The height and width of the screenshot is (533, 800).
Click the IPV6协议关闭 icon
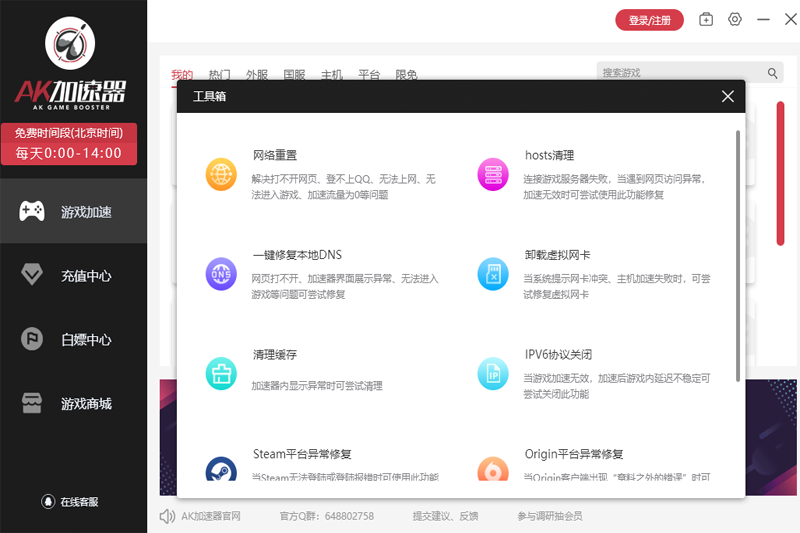[x=493, y=373]
